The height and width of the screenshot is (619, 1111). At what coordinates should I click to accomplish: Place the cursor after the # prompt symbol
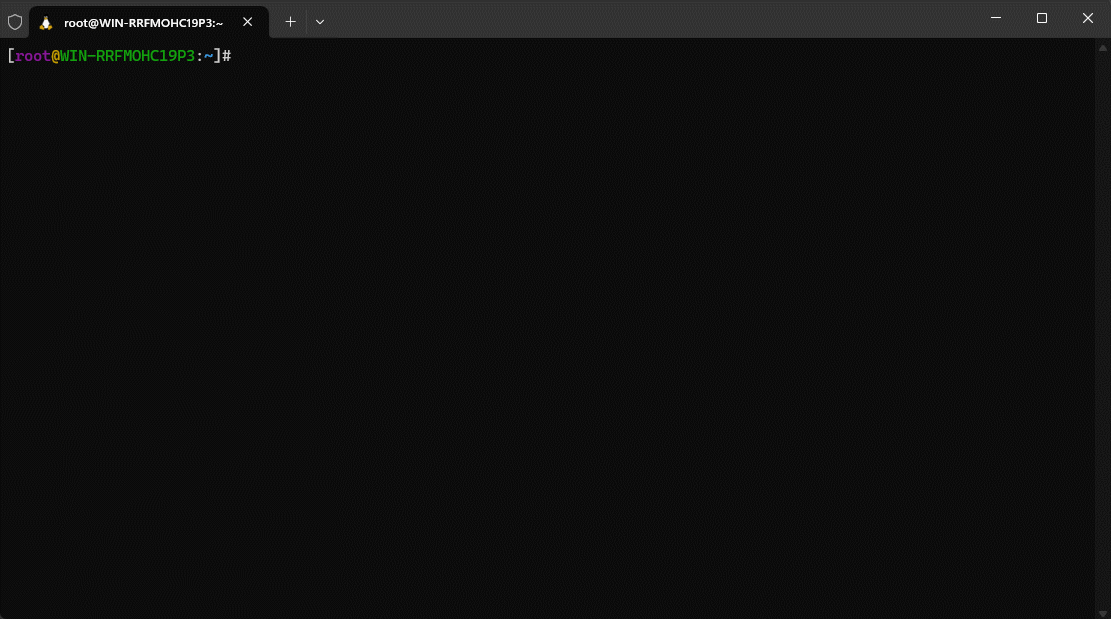point(234,56)
